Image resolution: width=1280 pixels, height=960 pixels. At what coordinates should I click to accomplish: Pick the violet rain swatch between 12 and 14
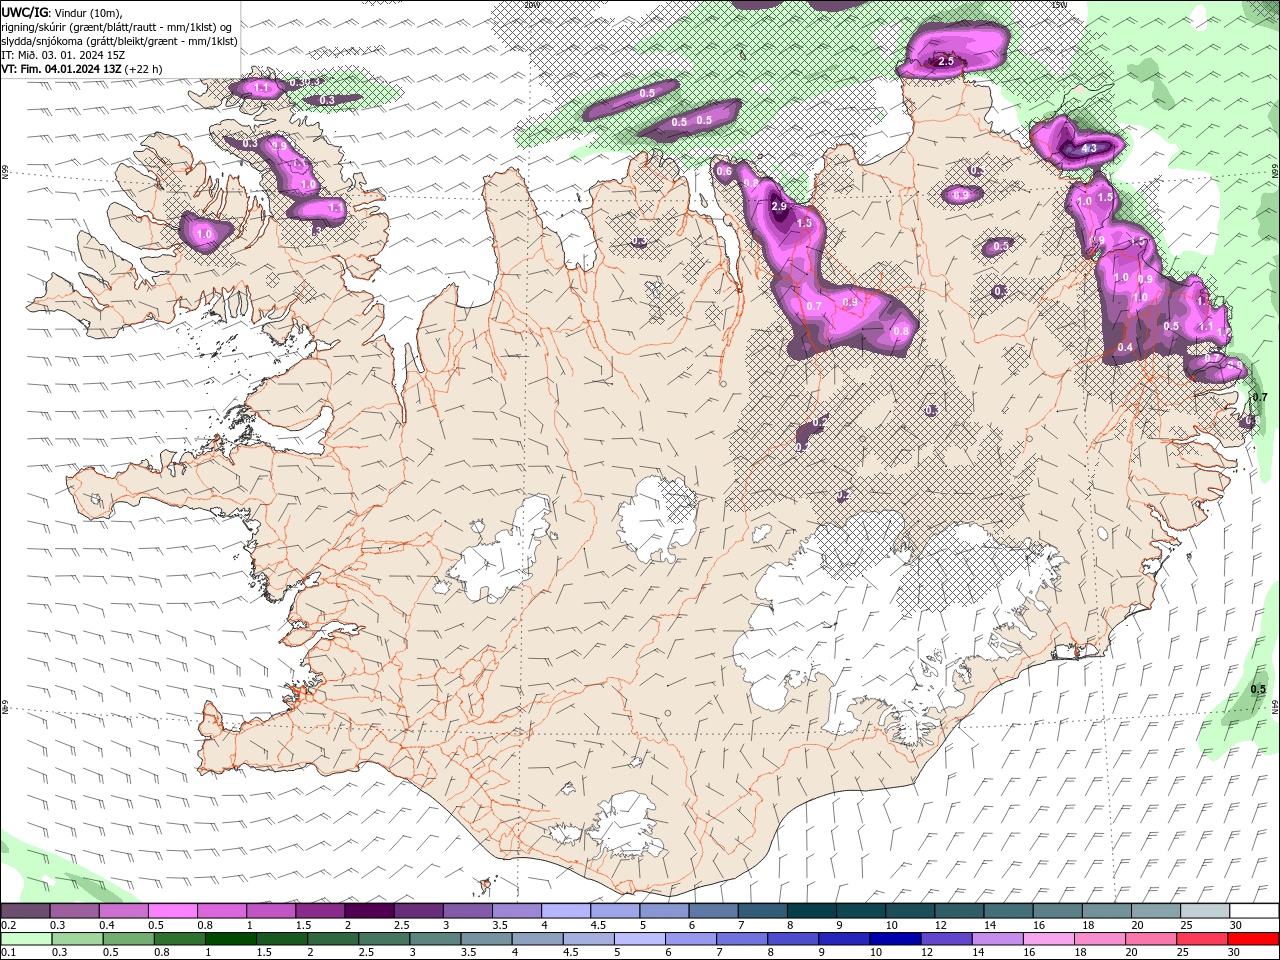click(x=947, y=938)
